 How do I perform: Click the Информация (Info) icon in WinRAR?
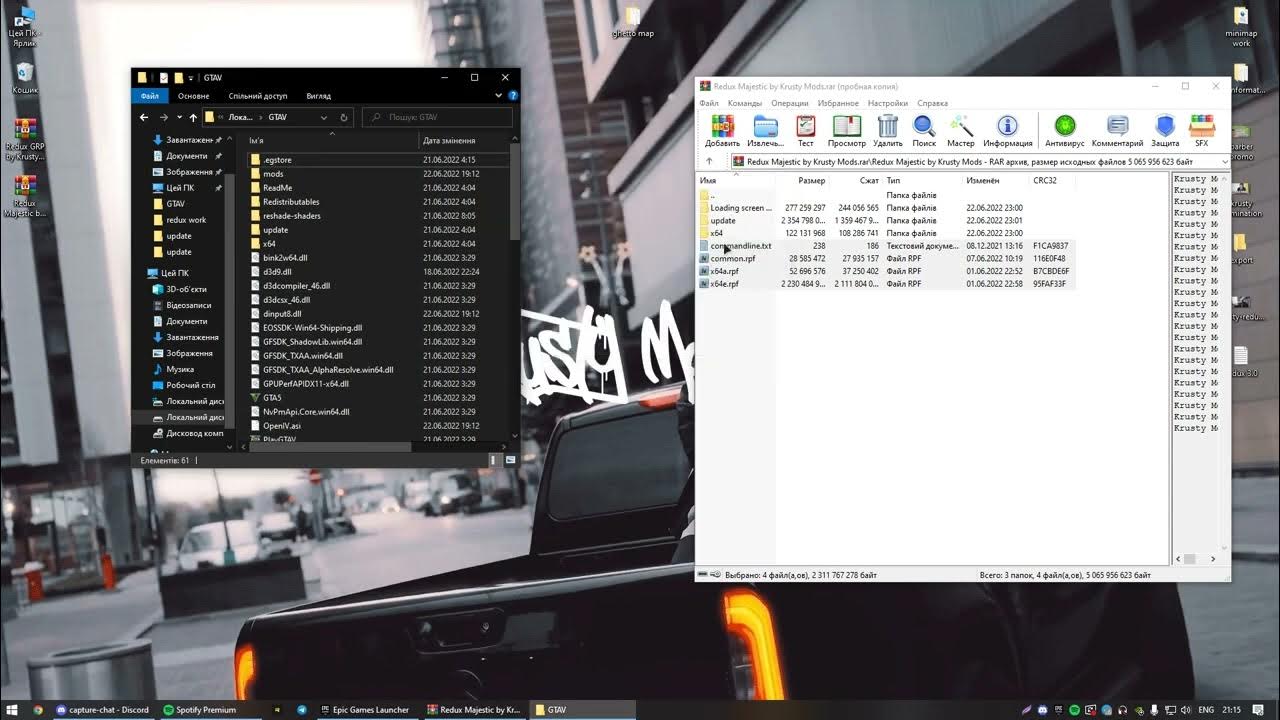1007,130
